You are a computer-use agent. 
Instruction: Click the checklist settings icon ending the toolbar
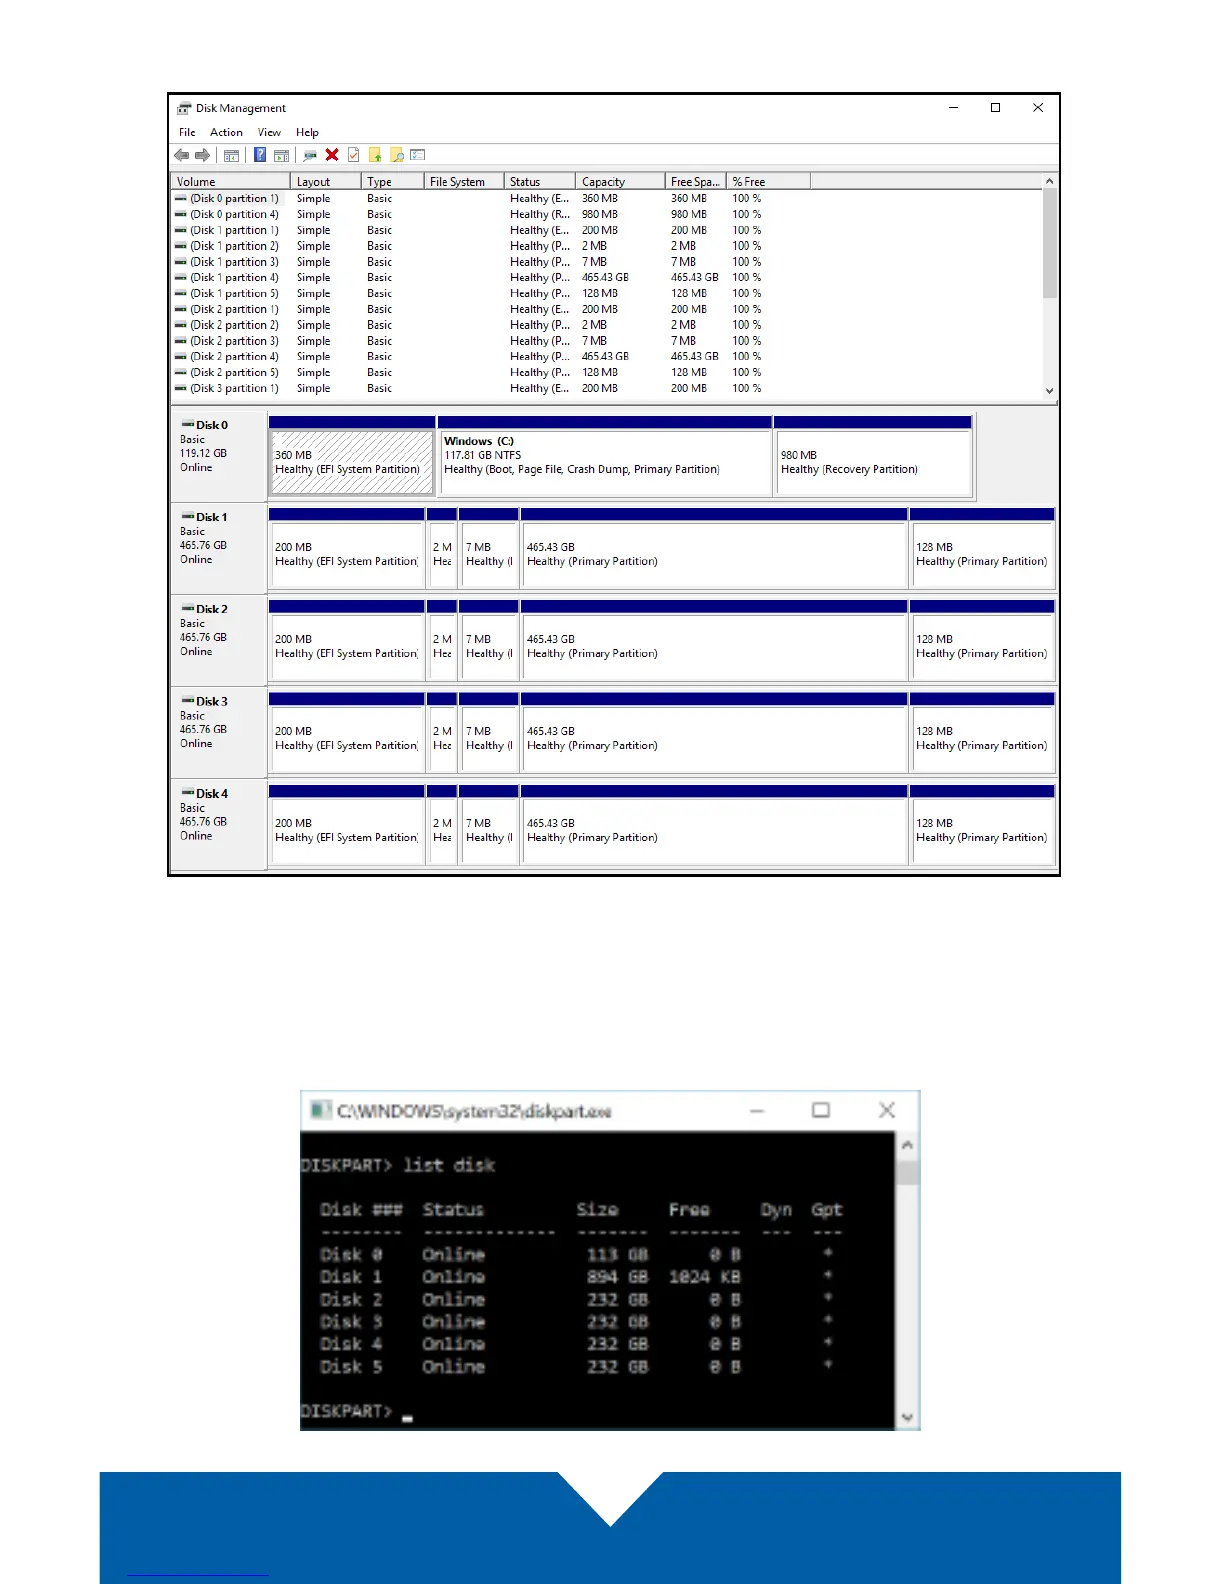418,155
